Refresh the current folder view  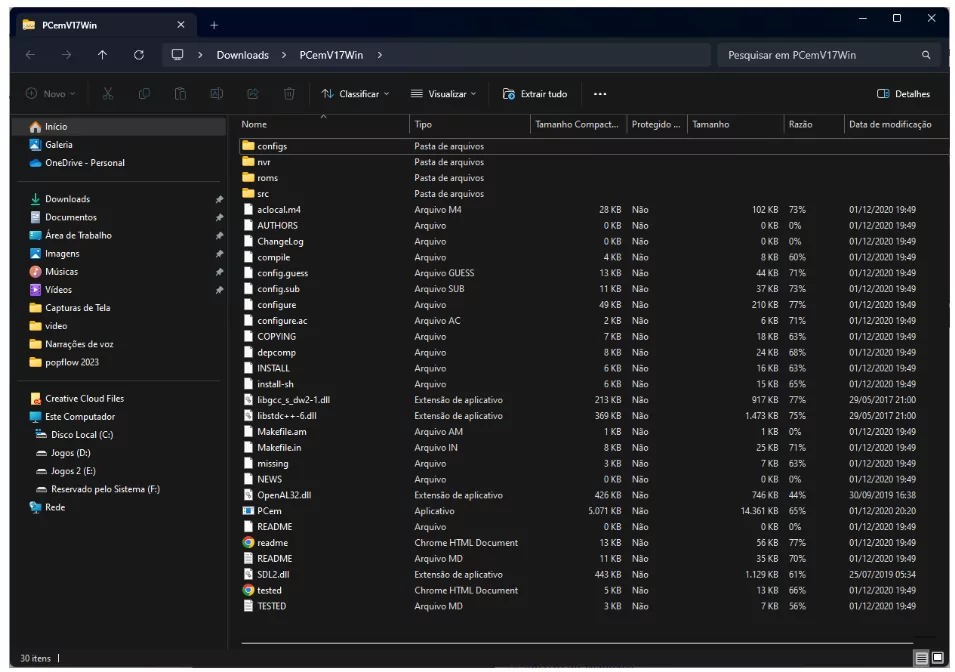139,55
